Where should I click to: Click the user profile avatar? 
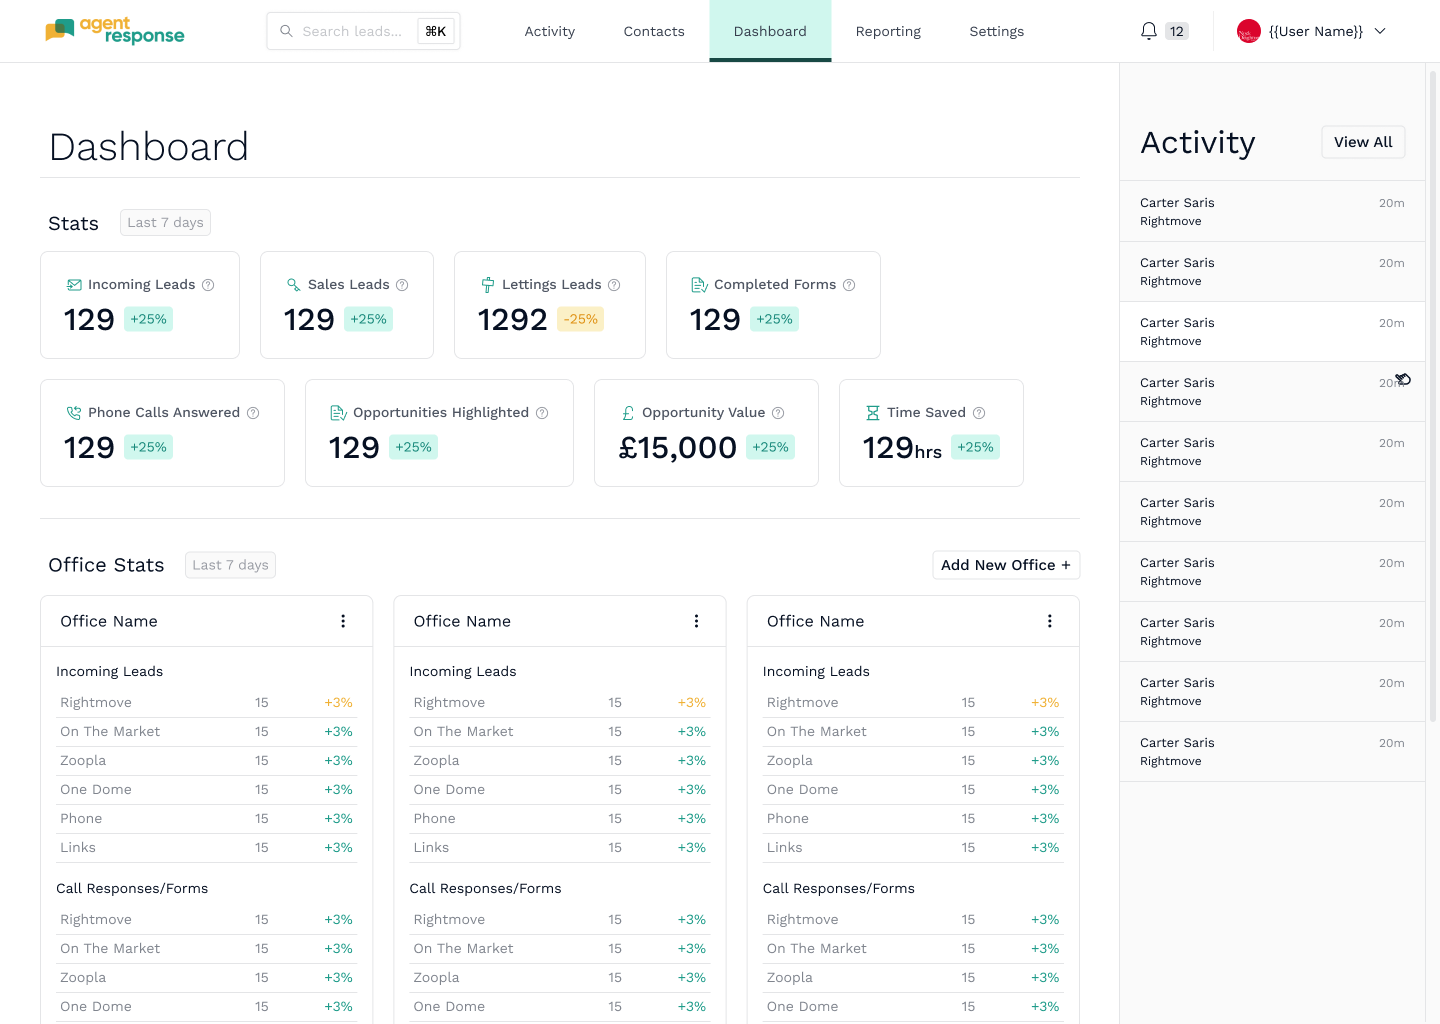(1249, 31)
